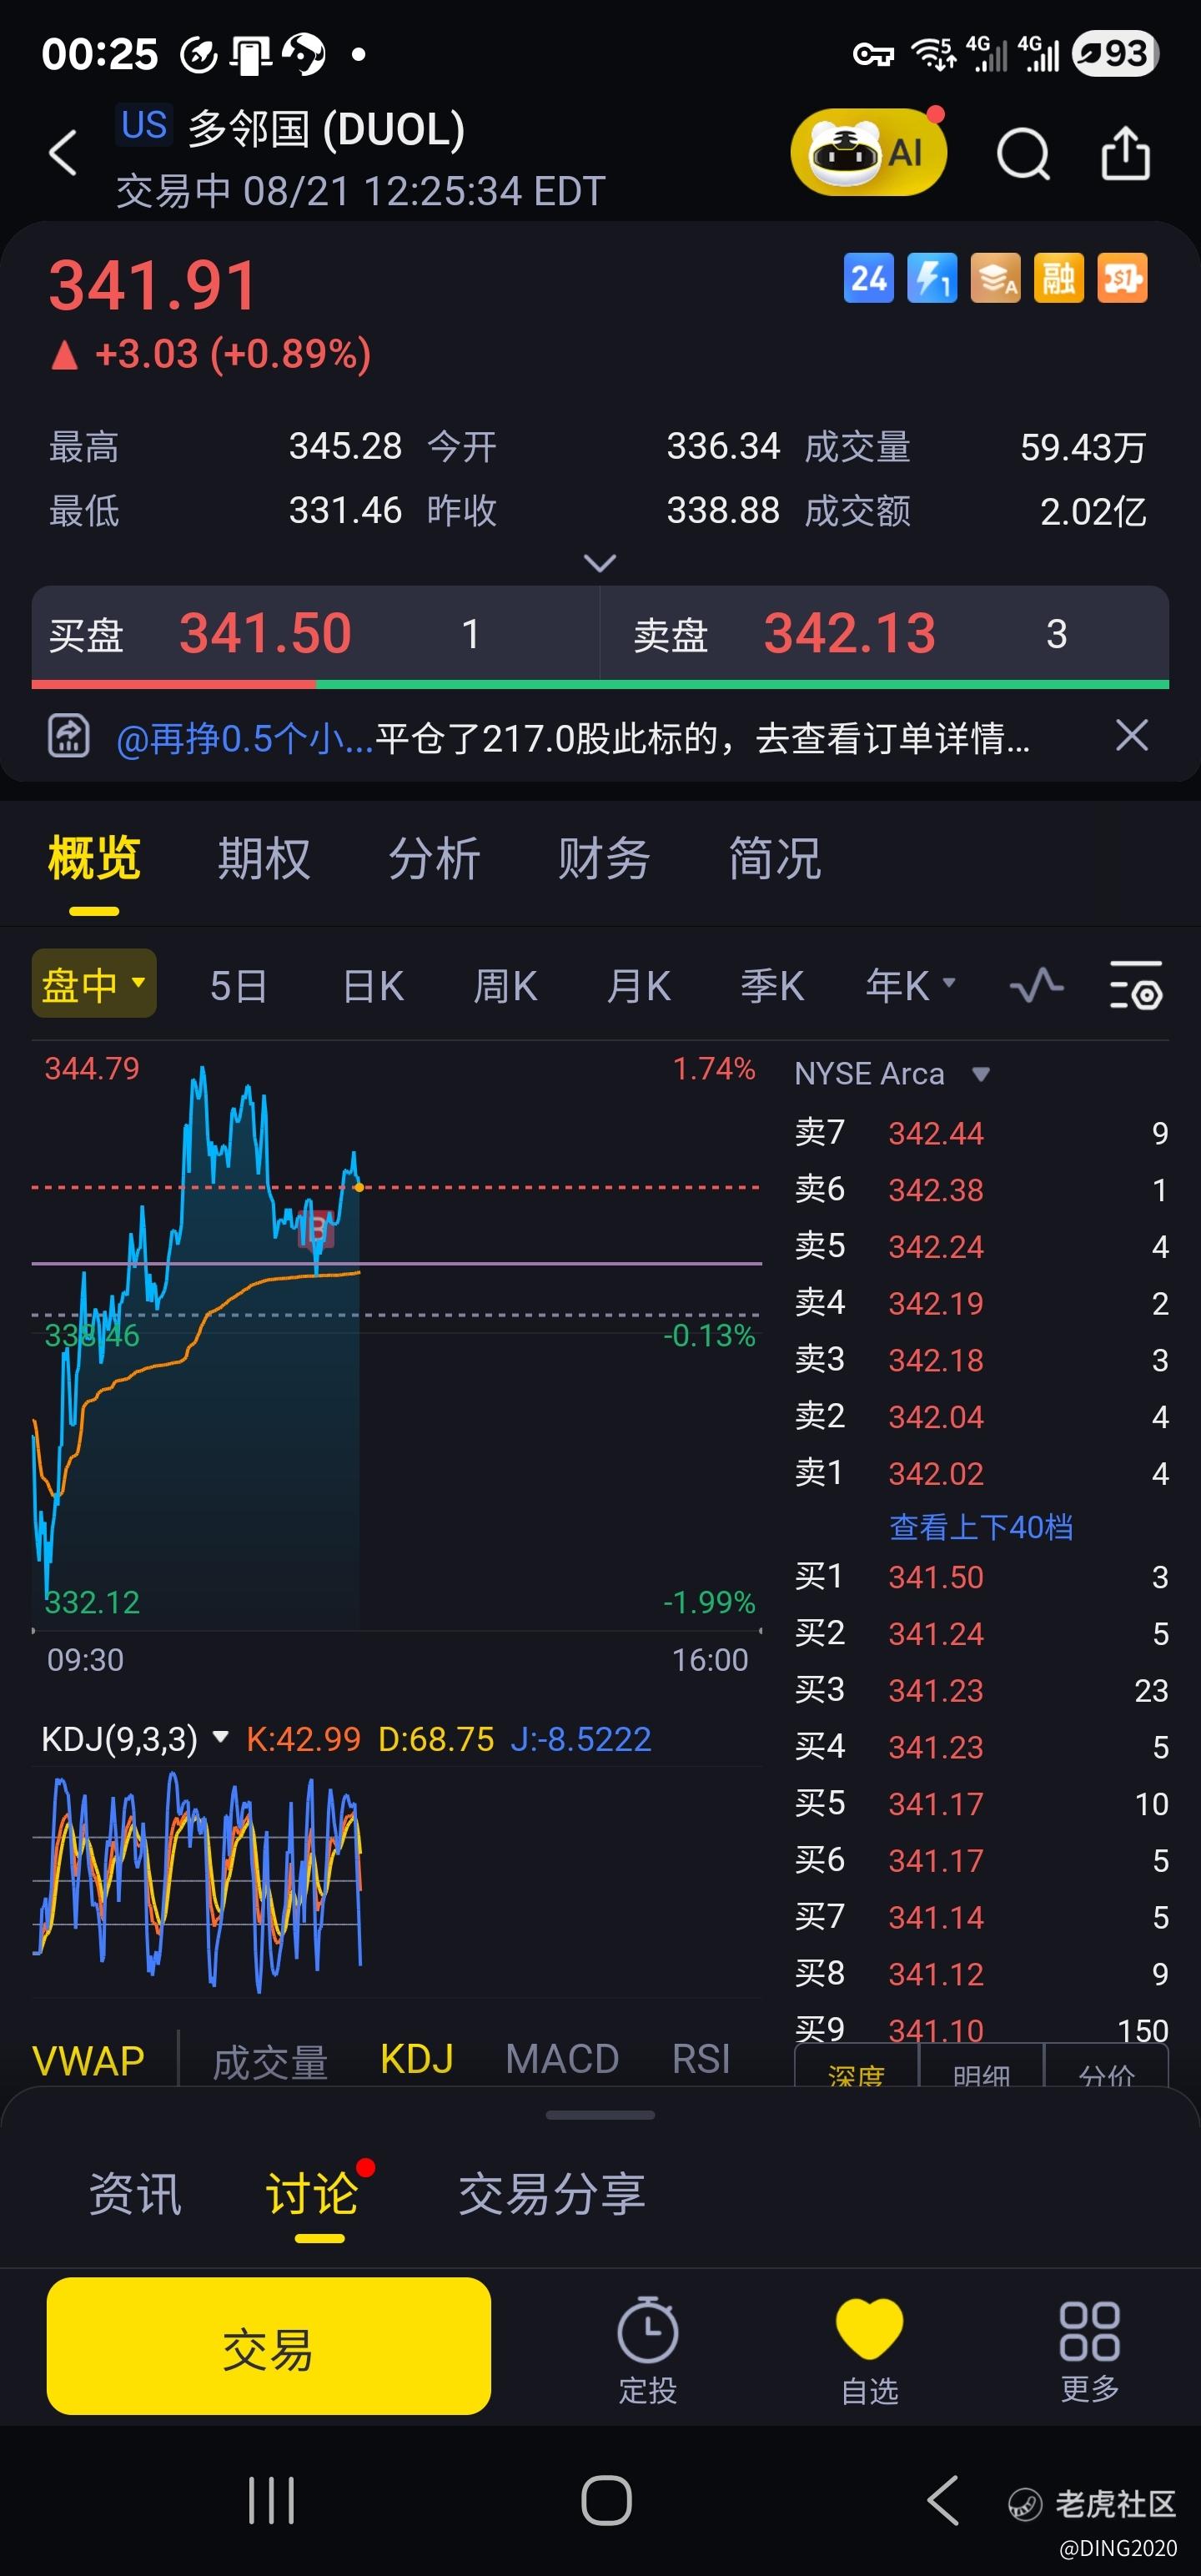
Task: Switch to the 财务 tab
Action: (x=604, y=859)
